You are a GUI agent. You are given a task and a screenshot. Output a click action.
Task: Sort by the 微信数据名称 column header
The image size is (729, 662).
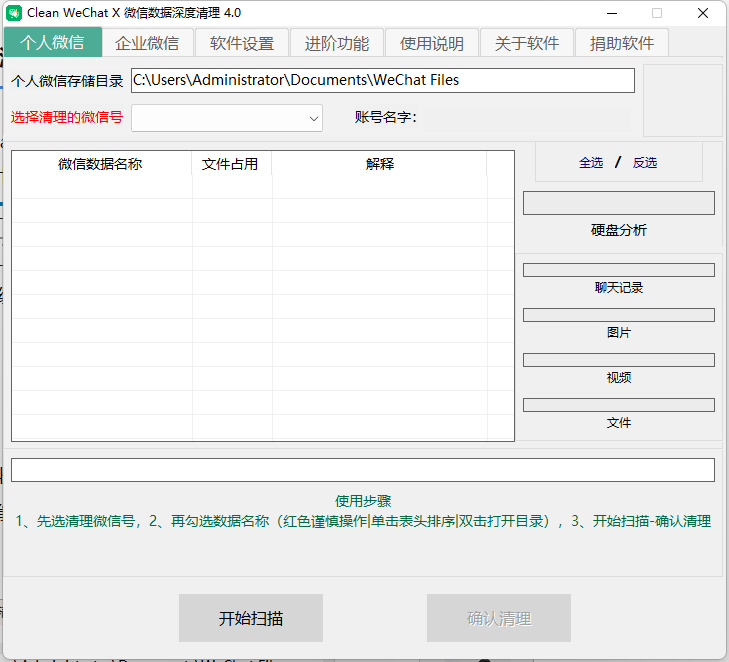100,164
